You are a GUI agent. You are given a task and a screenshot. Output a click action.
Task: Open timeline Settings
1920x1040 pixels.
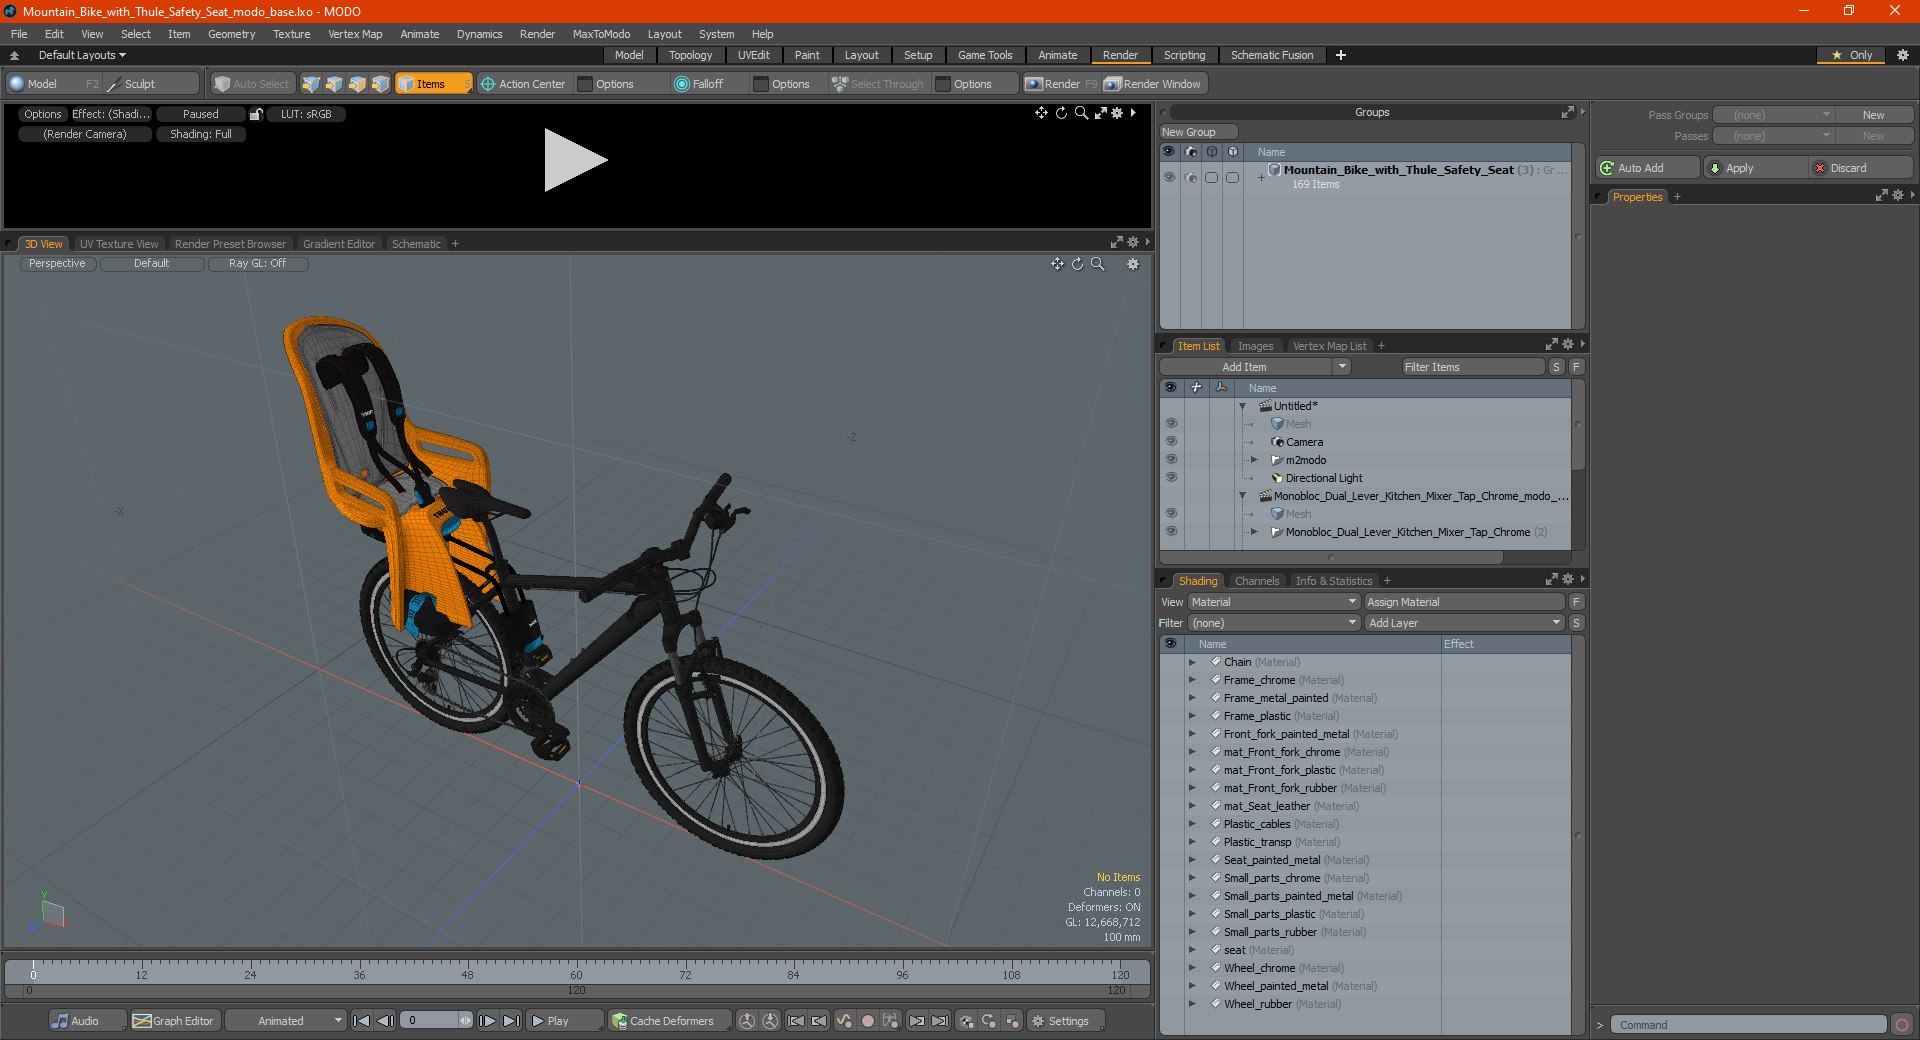point(1066,1021)
